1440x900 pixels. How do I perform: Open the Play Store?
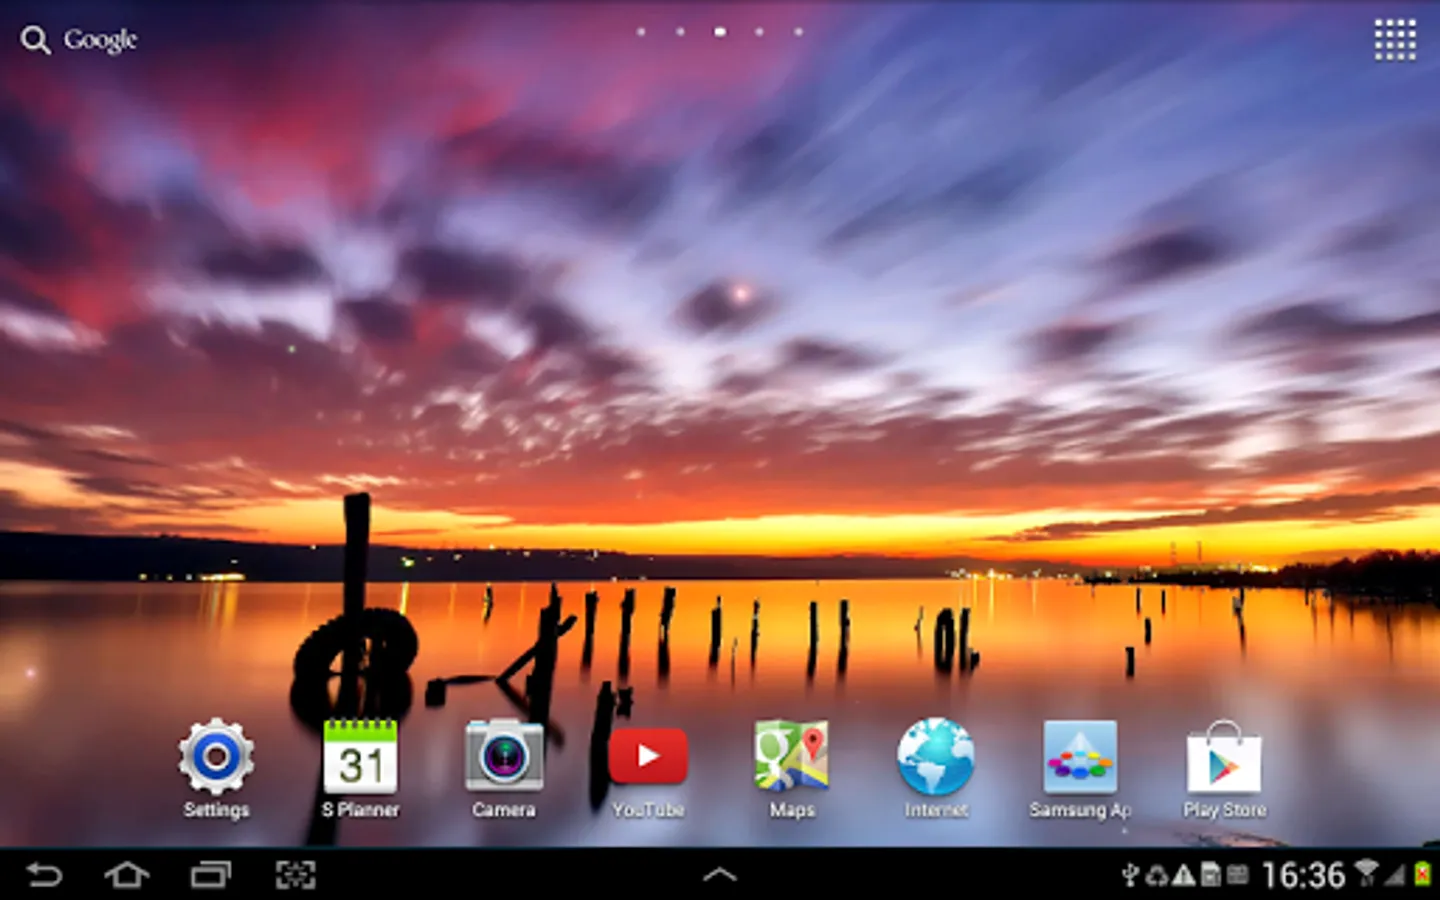1224,768
